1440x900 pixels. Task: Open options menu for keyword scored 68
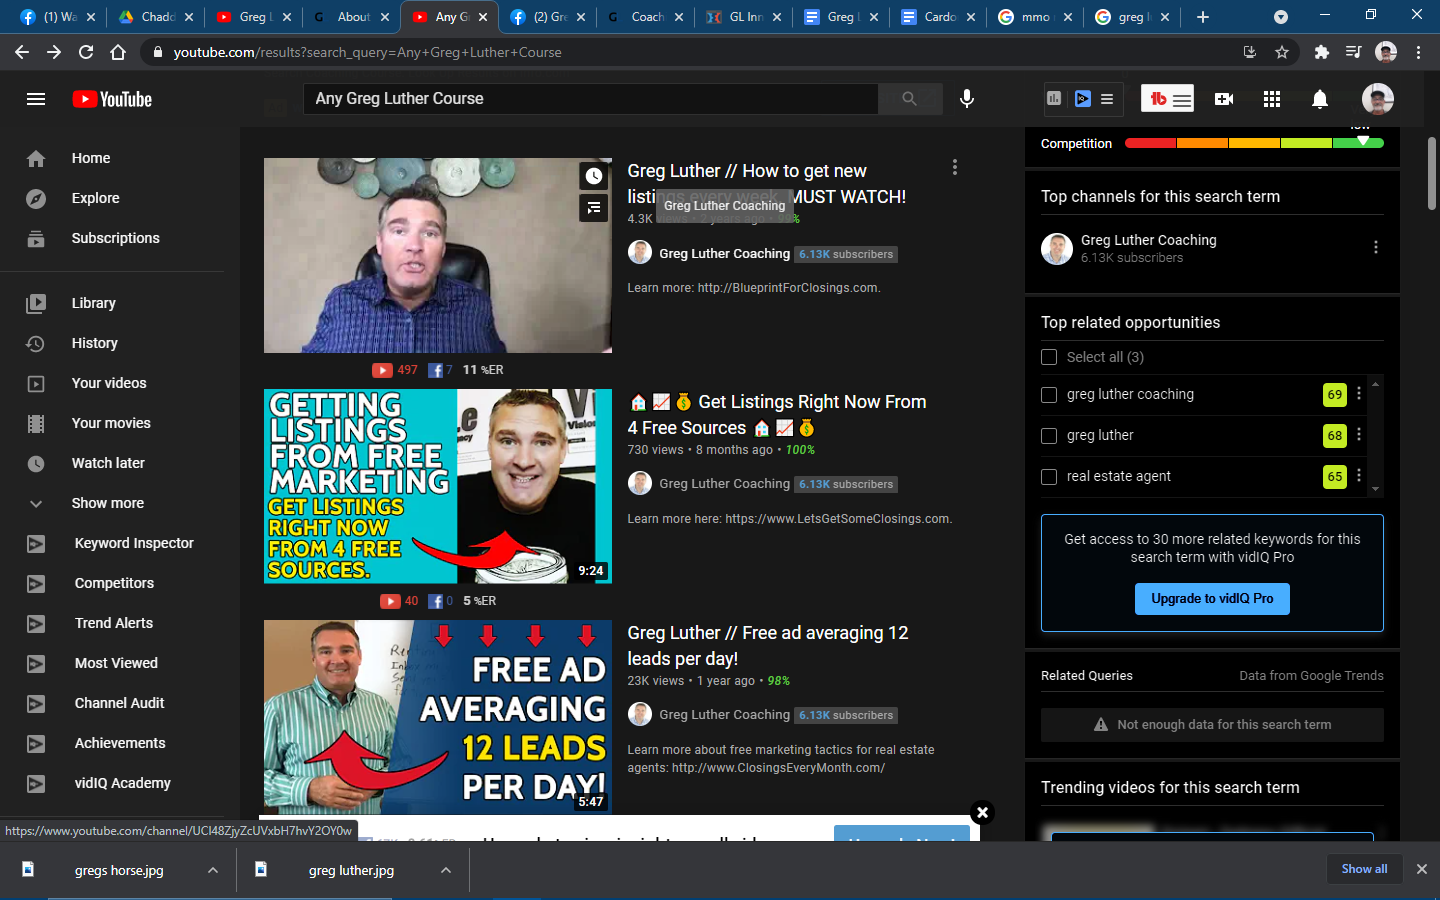tap(1358, 435)
